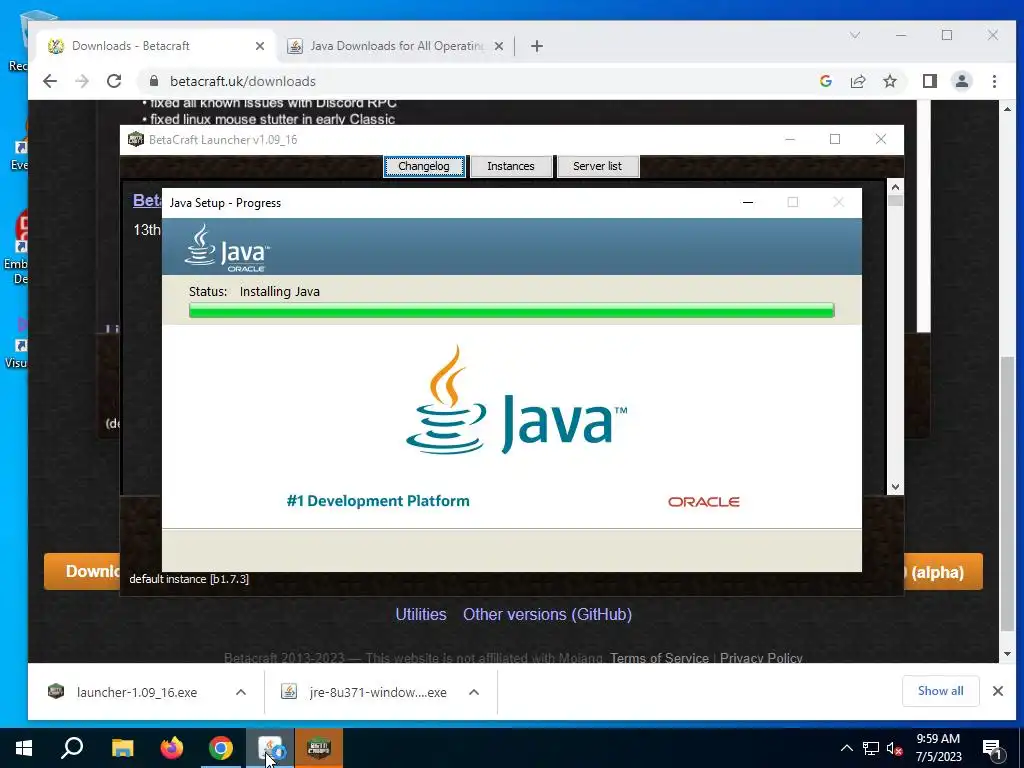Viewport: 1024px width, 768px height.
Task: Close the Downloads - Betacraft tab
Action: (259, 46)
